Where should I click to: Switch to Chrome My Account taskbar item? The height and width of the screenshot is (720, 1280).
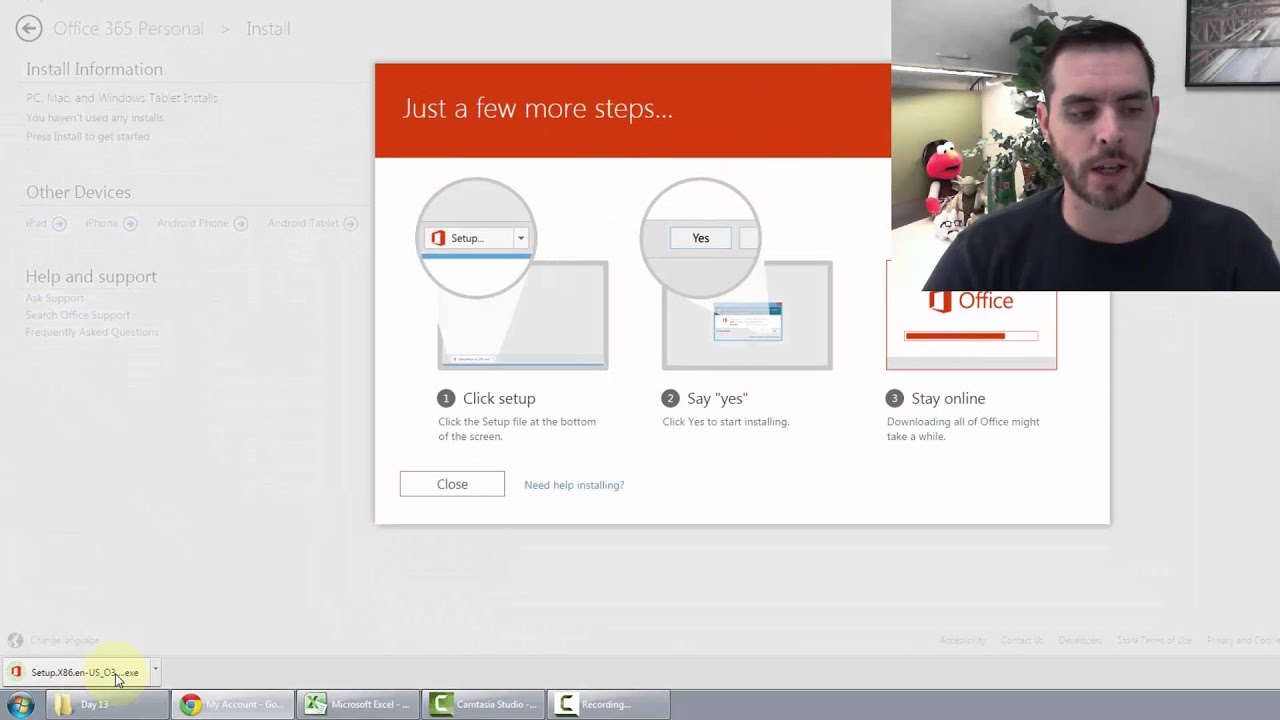(232, 705)
